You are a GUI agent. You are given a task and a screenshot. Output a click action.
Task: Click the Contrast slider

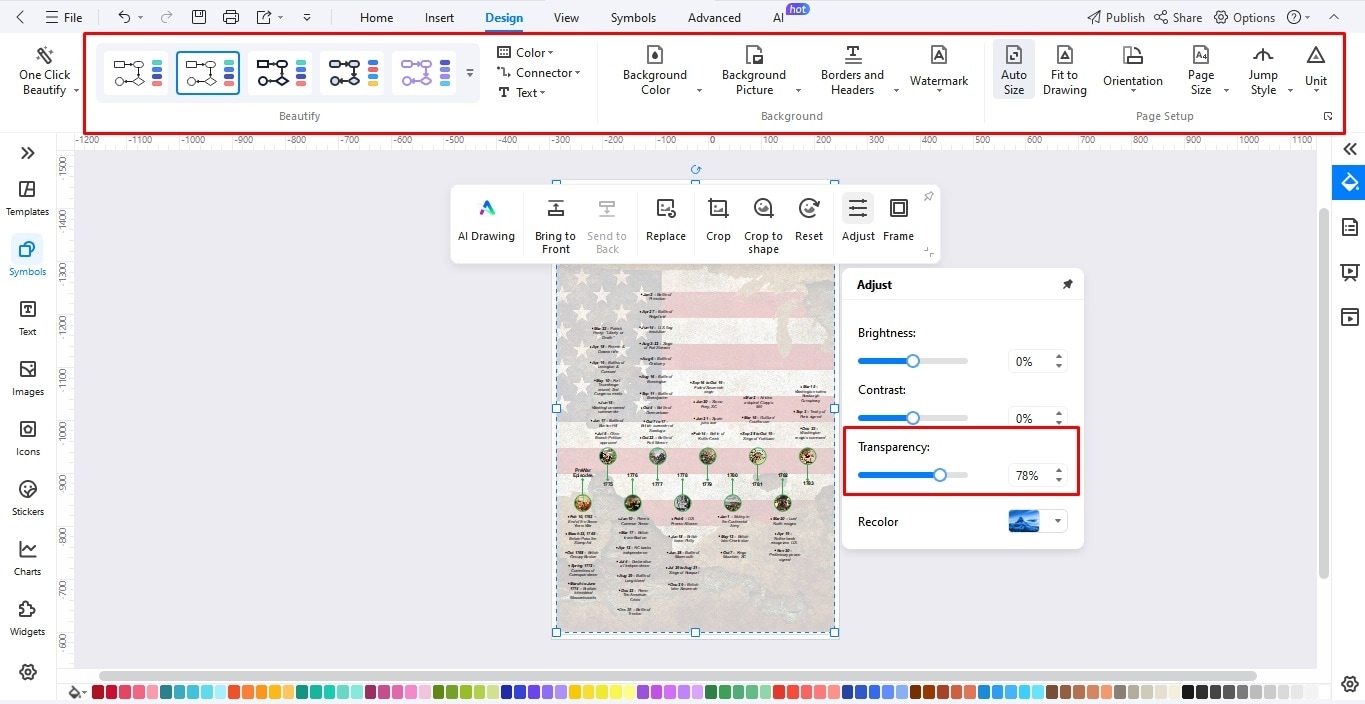click(x=912, y=418)
